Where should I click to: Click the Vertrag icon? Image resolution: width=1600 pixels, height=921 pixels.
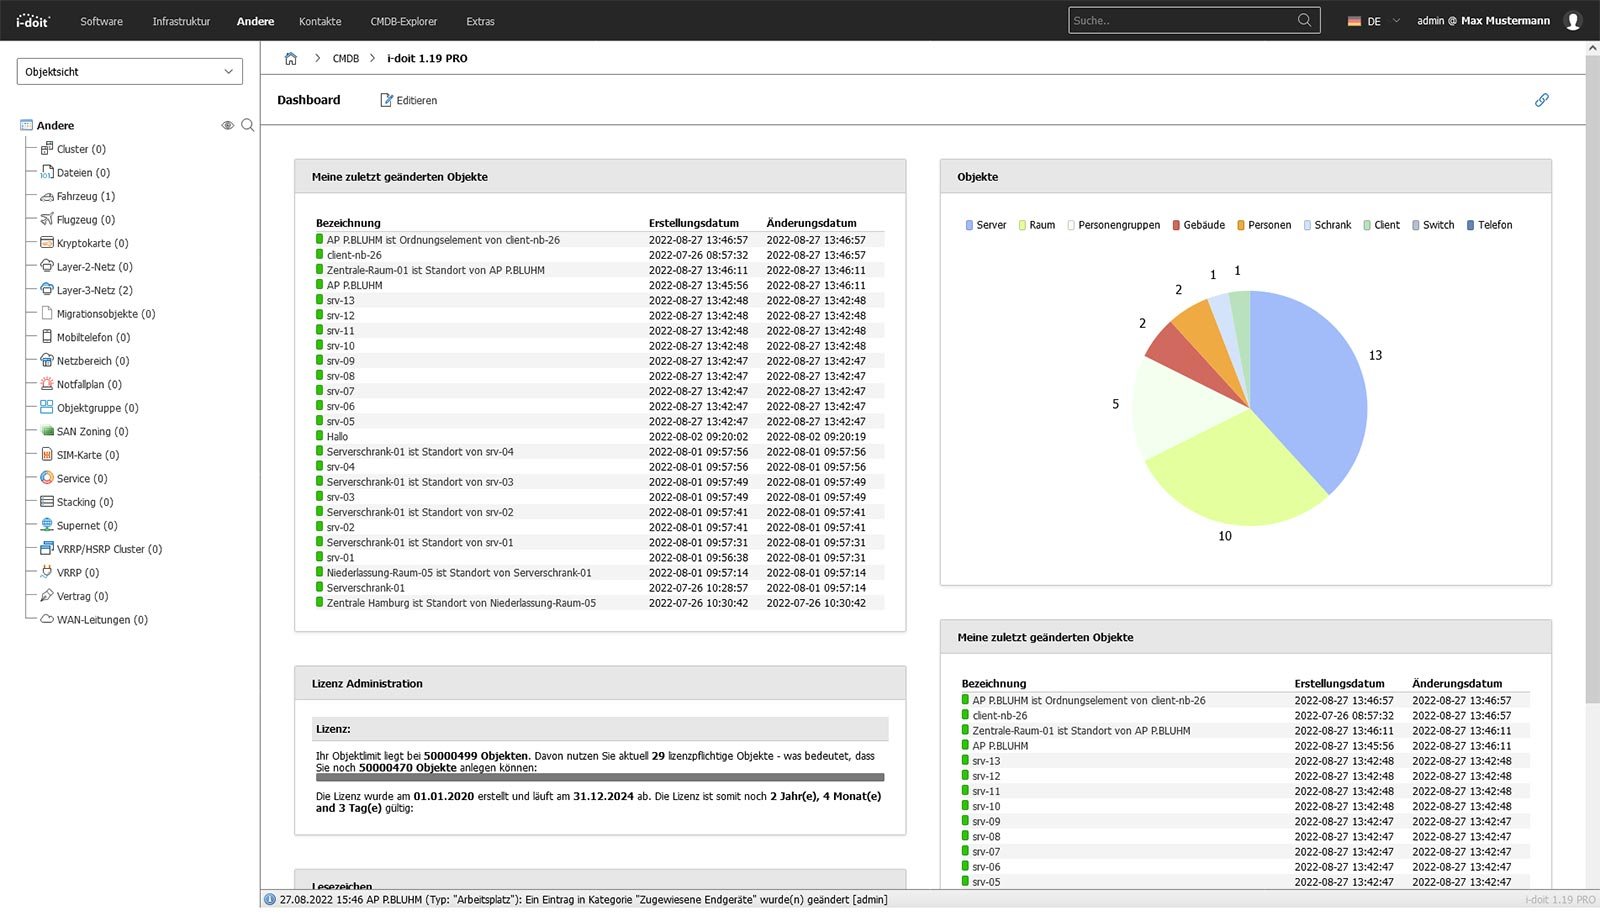[x=47, y=596]
